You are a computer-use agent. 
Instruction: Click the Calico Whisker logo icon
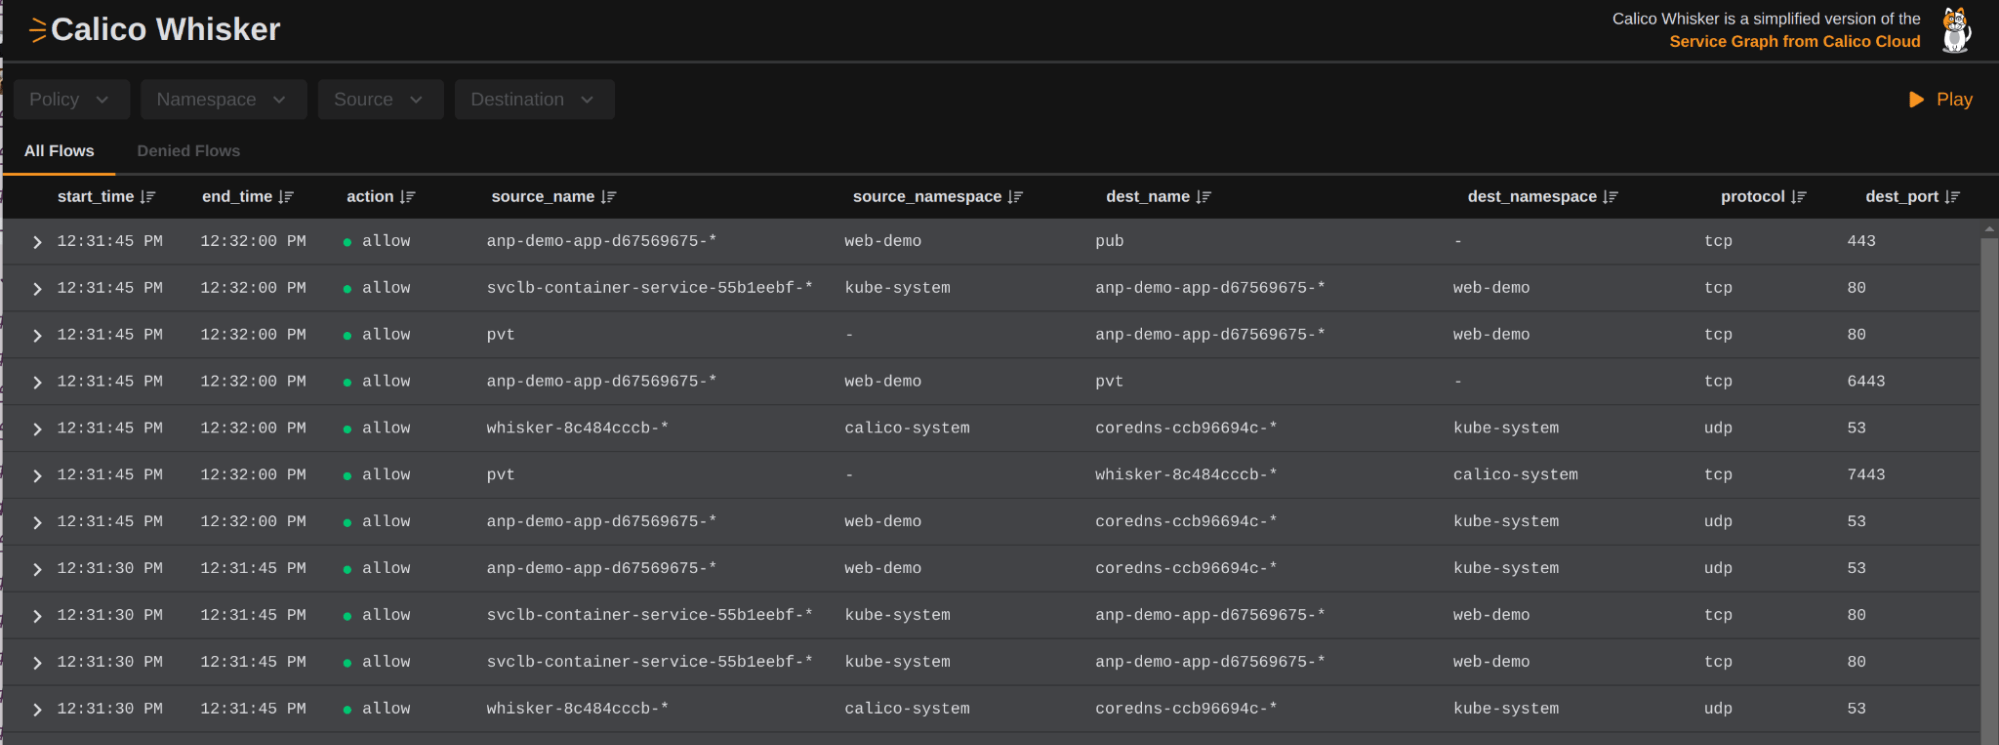(x=38, y=30)
